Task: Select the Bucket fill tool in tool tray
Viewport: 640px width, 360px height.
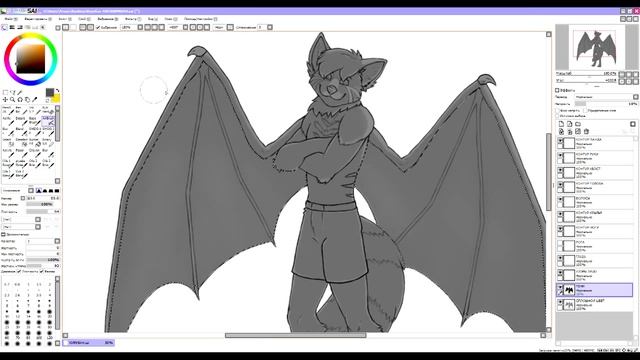Action: 36,142
